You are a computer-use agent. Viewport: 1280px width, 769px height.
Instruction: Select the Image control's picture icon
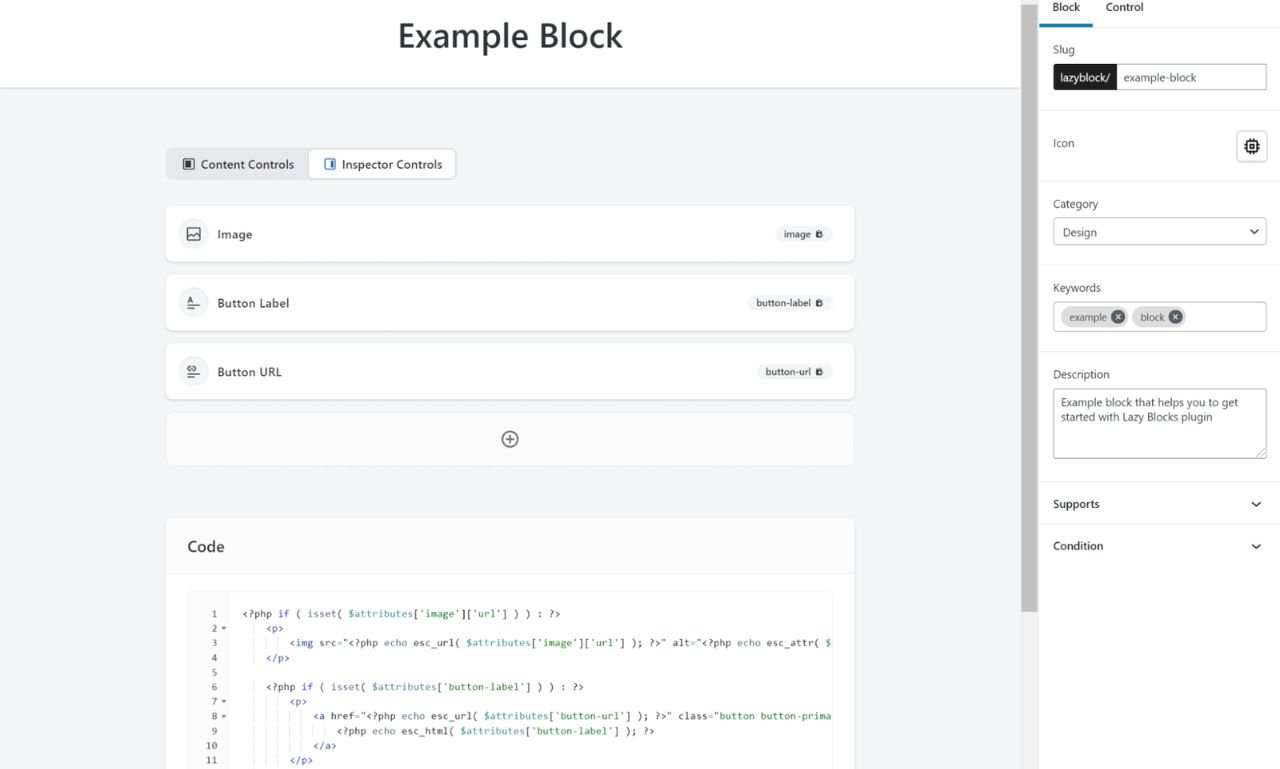192,233
